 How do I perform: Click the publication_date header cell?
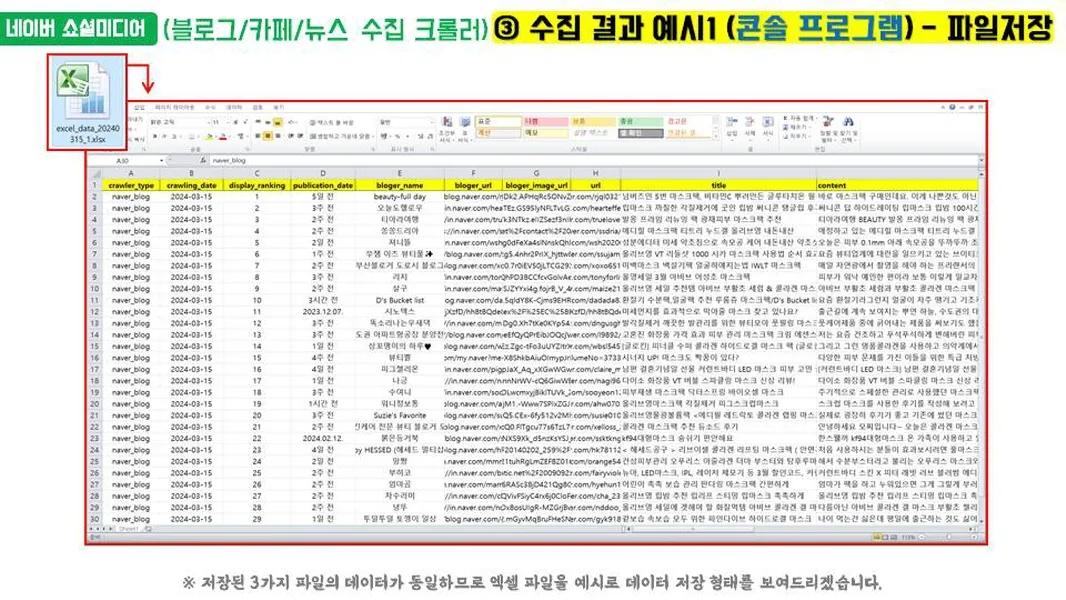point(322,185)
